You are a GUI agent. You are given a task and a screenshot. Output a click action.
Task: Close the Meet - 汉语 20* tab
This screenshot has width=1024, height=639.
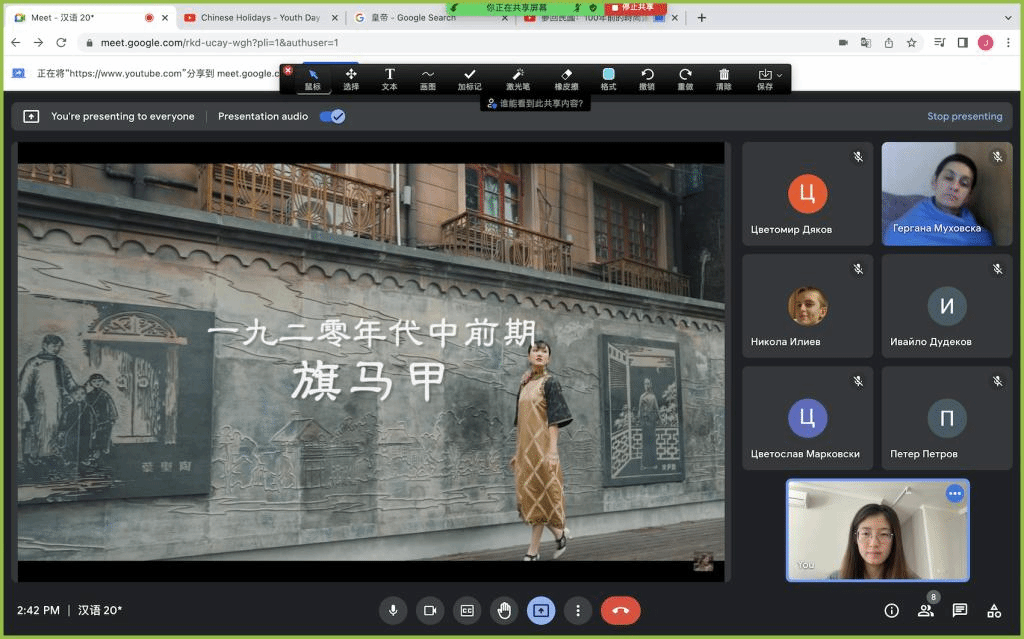pyautogui.click(x=165, y=18)
